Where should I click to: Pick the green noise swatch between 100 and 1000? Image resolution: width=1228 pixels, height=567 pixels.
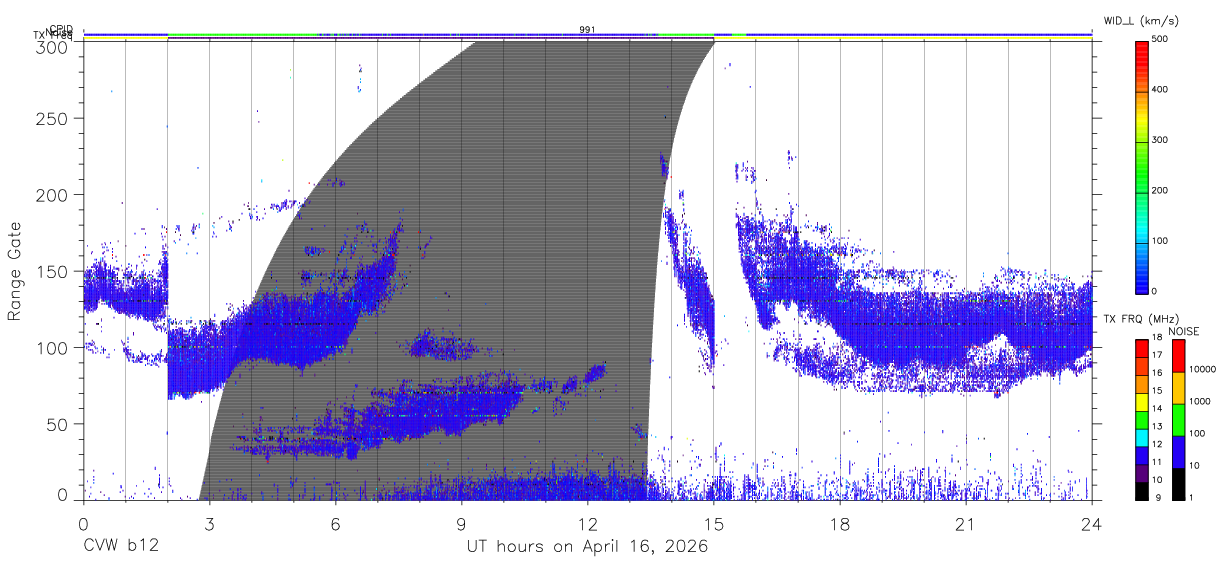point(1178,420)
